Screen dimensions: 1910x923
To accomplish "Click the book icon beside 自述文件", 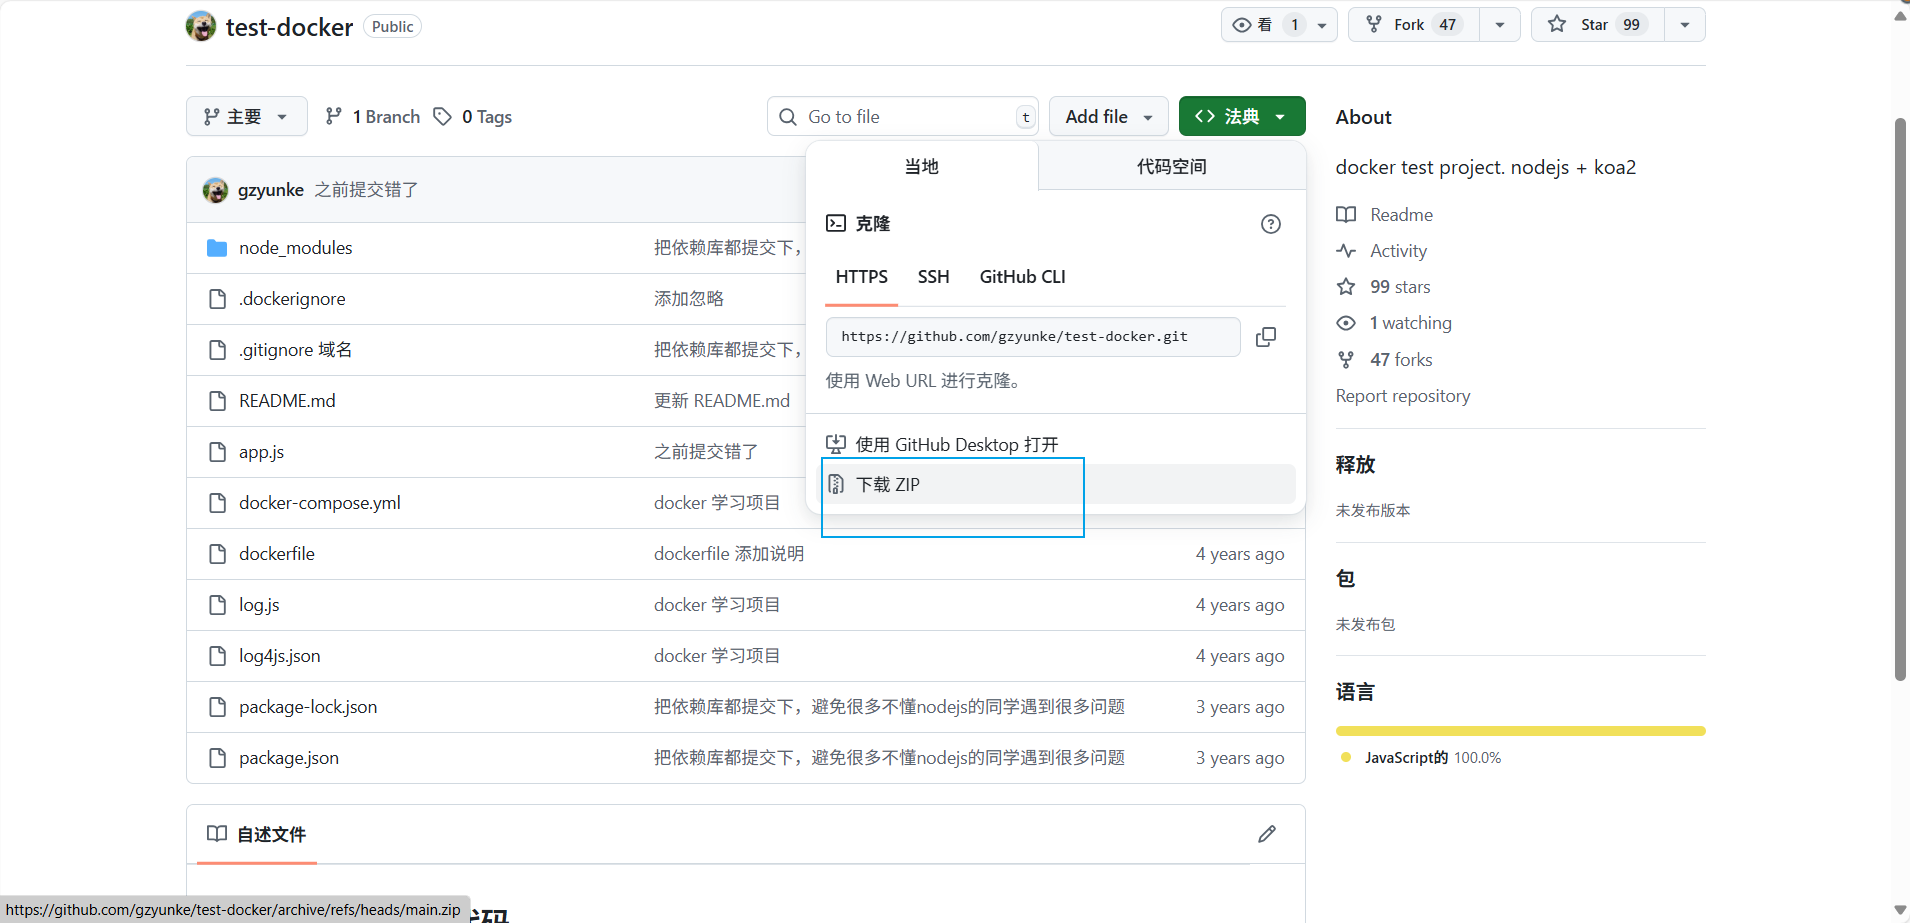I will pos(217,834).
